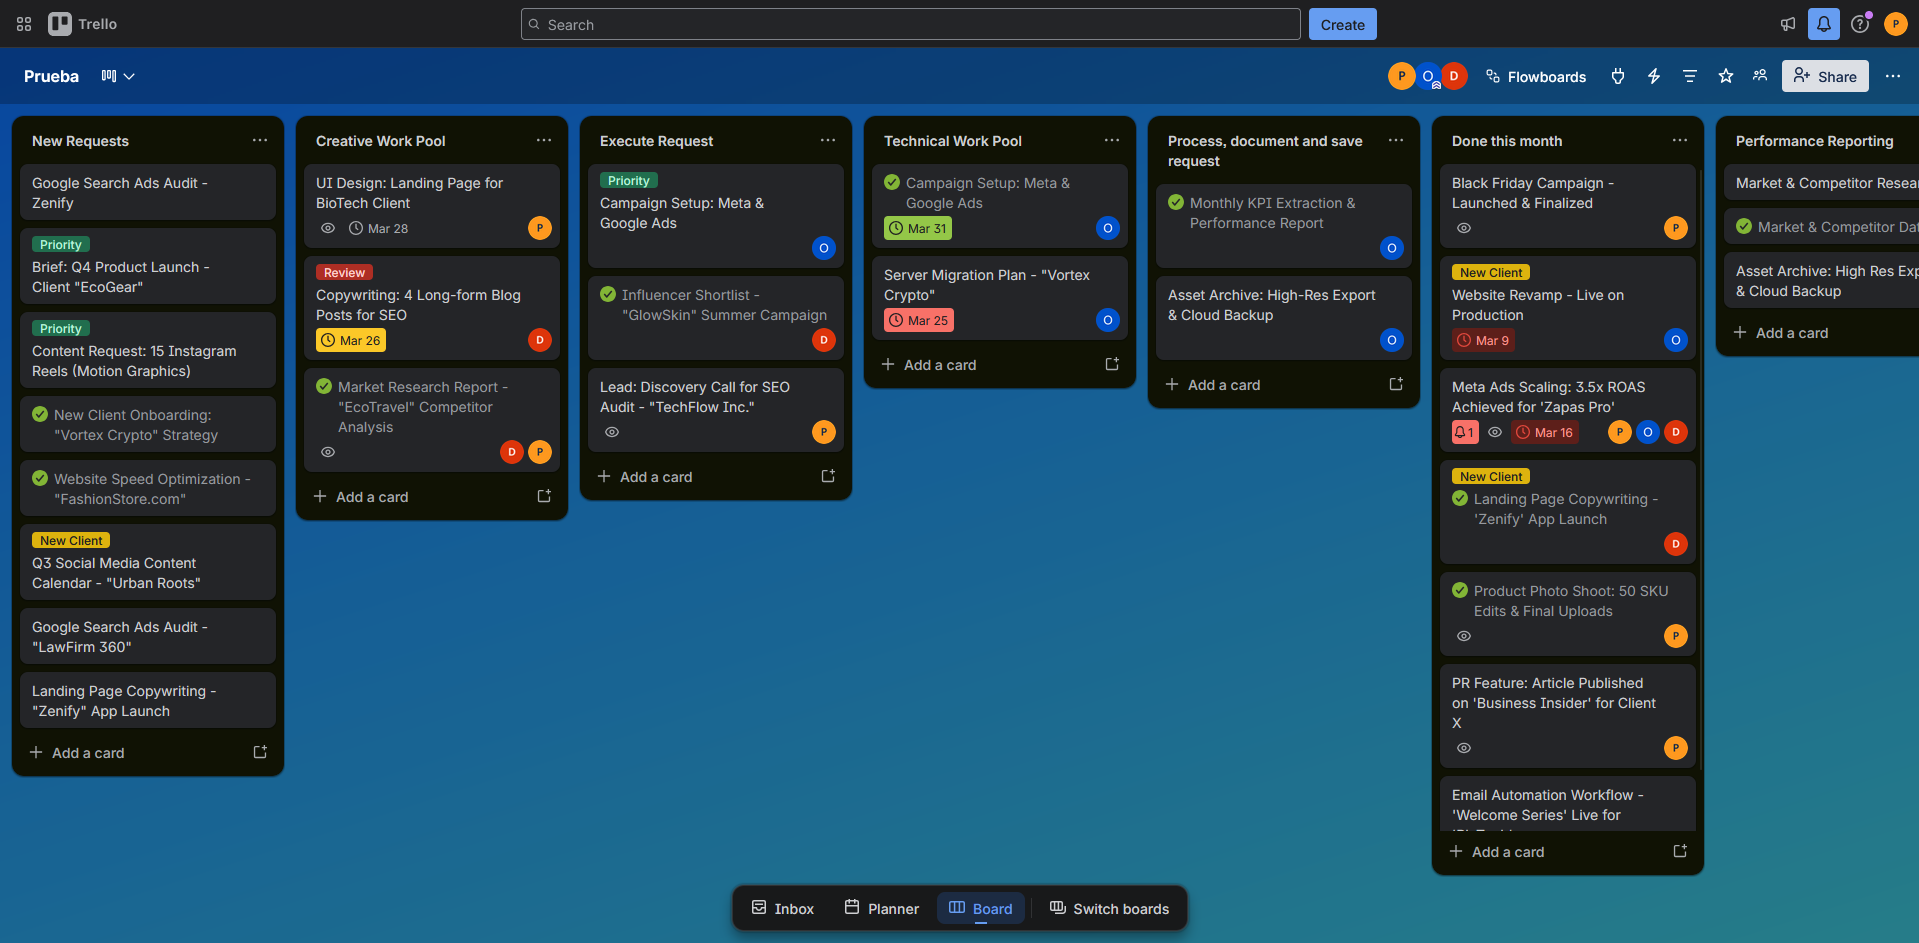1919x943 pixels.
Task: Click the green Priority label on EcoGear brief
Action: tap(61, 244)
